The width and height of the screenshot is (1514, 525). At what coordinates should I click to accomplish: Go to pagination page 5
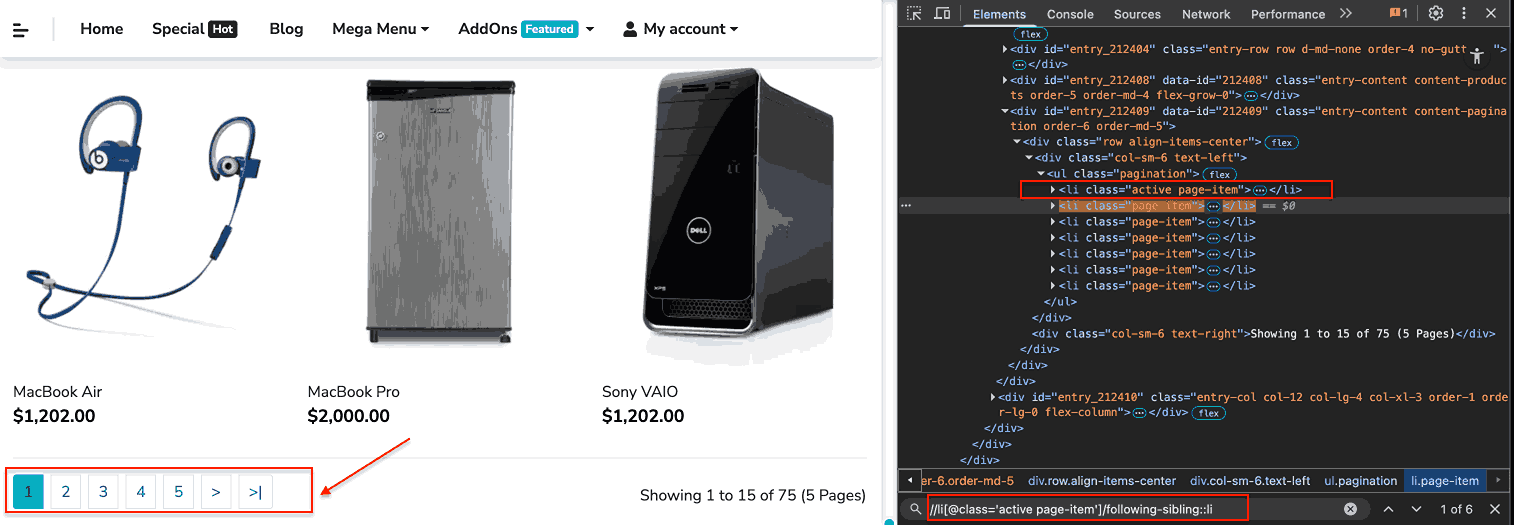(178, 492)
